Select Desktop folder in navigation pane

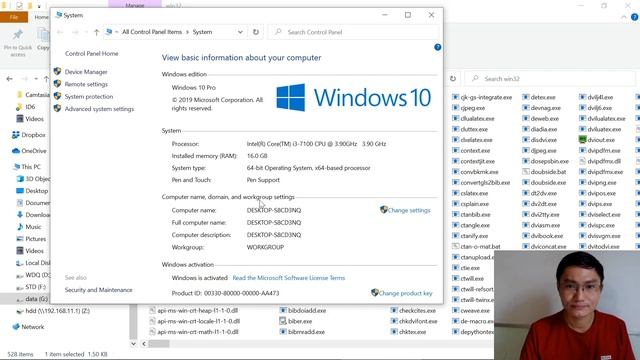32,191
